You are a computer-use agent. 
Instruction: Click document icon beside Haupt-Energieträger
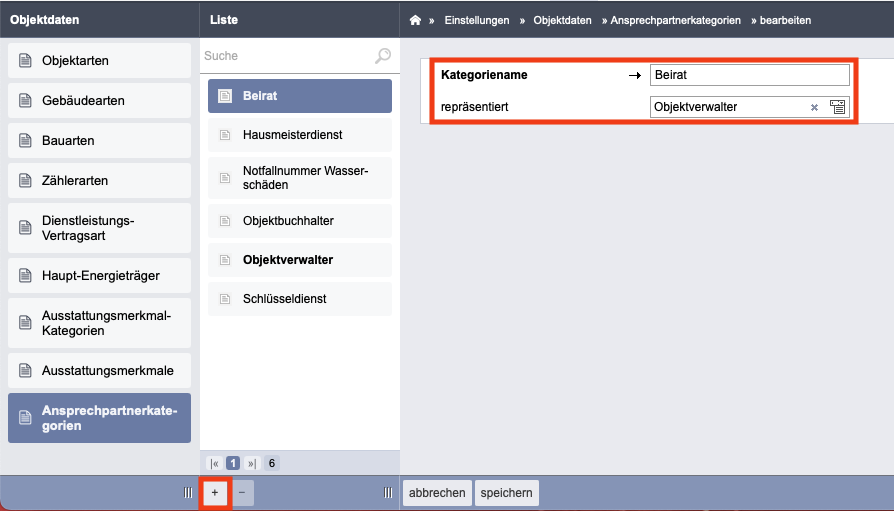point(25,275)
